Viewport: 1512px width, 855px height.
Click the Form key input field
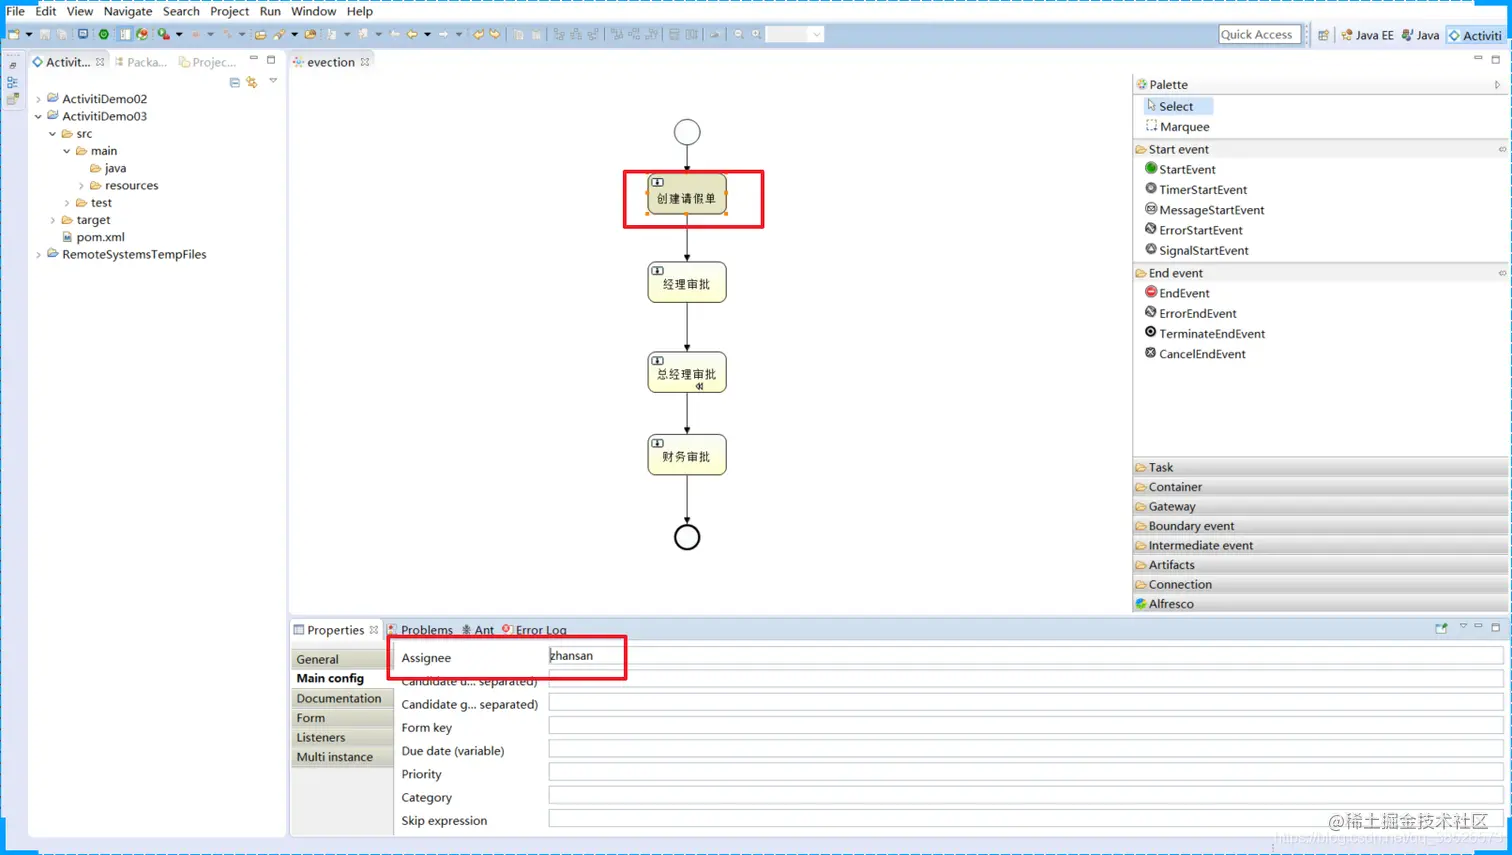click(x=1026, y=726)
